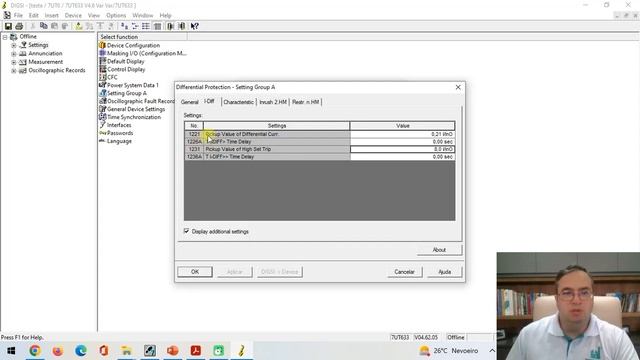Collapse the Offline tree root
The width and height of the screenshot is (640, 360).
(5, 37)
